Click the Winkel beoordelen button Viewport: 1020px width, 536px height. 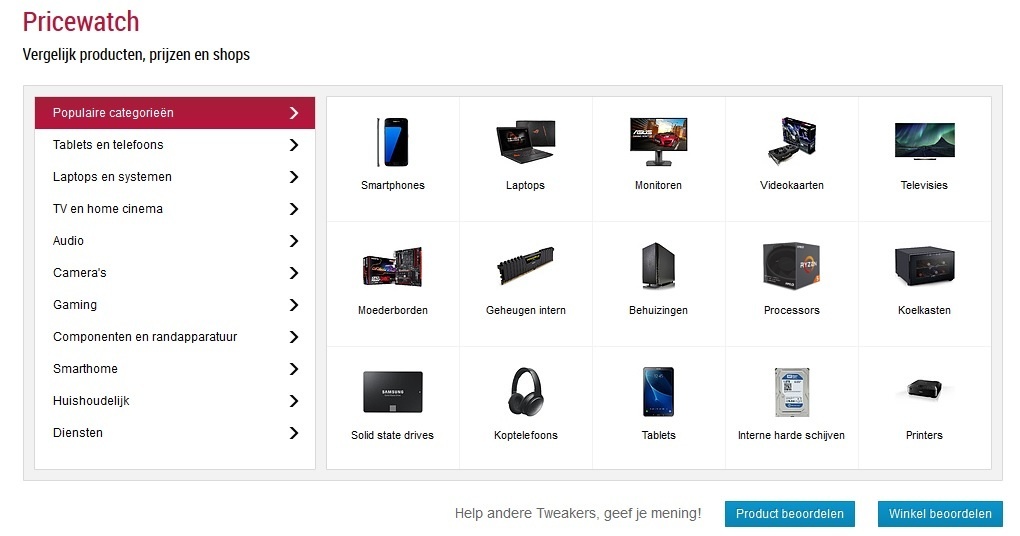click(x=940, y=514)
